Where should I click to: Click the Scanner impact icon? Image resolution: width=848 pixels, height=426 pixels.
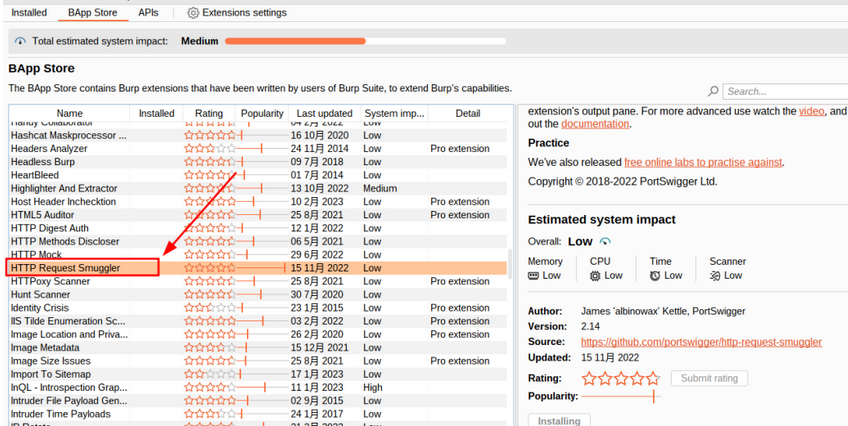(714, 276)
